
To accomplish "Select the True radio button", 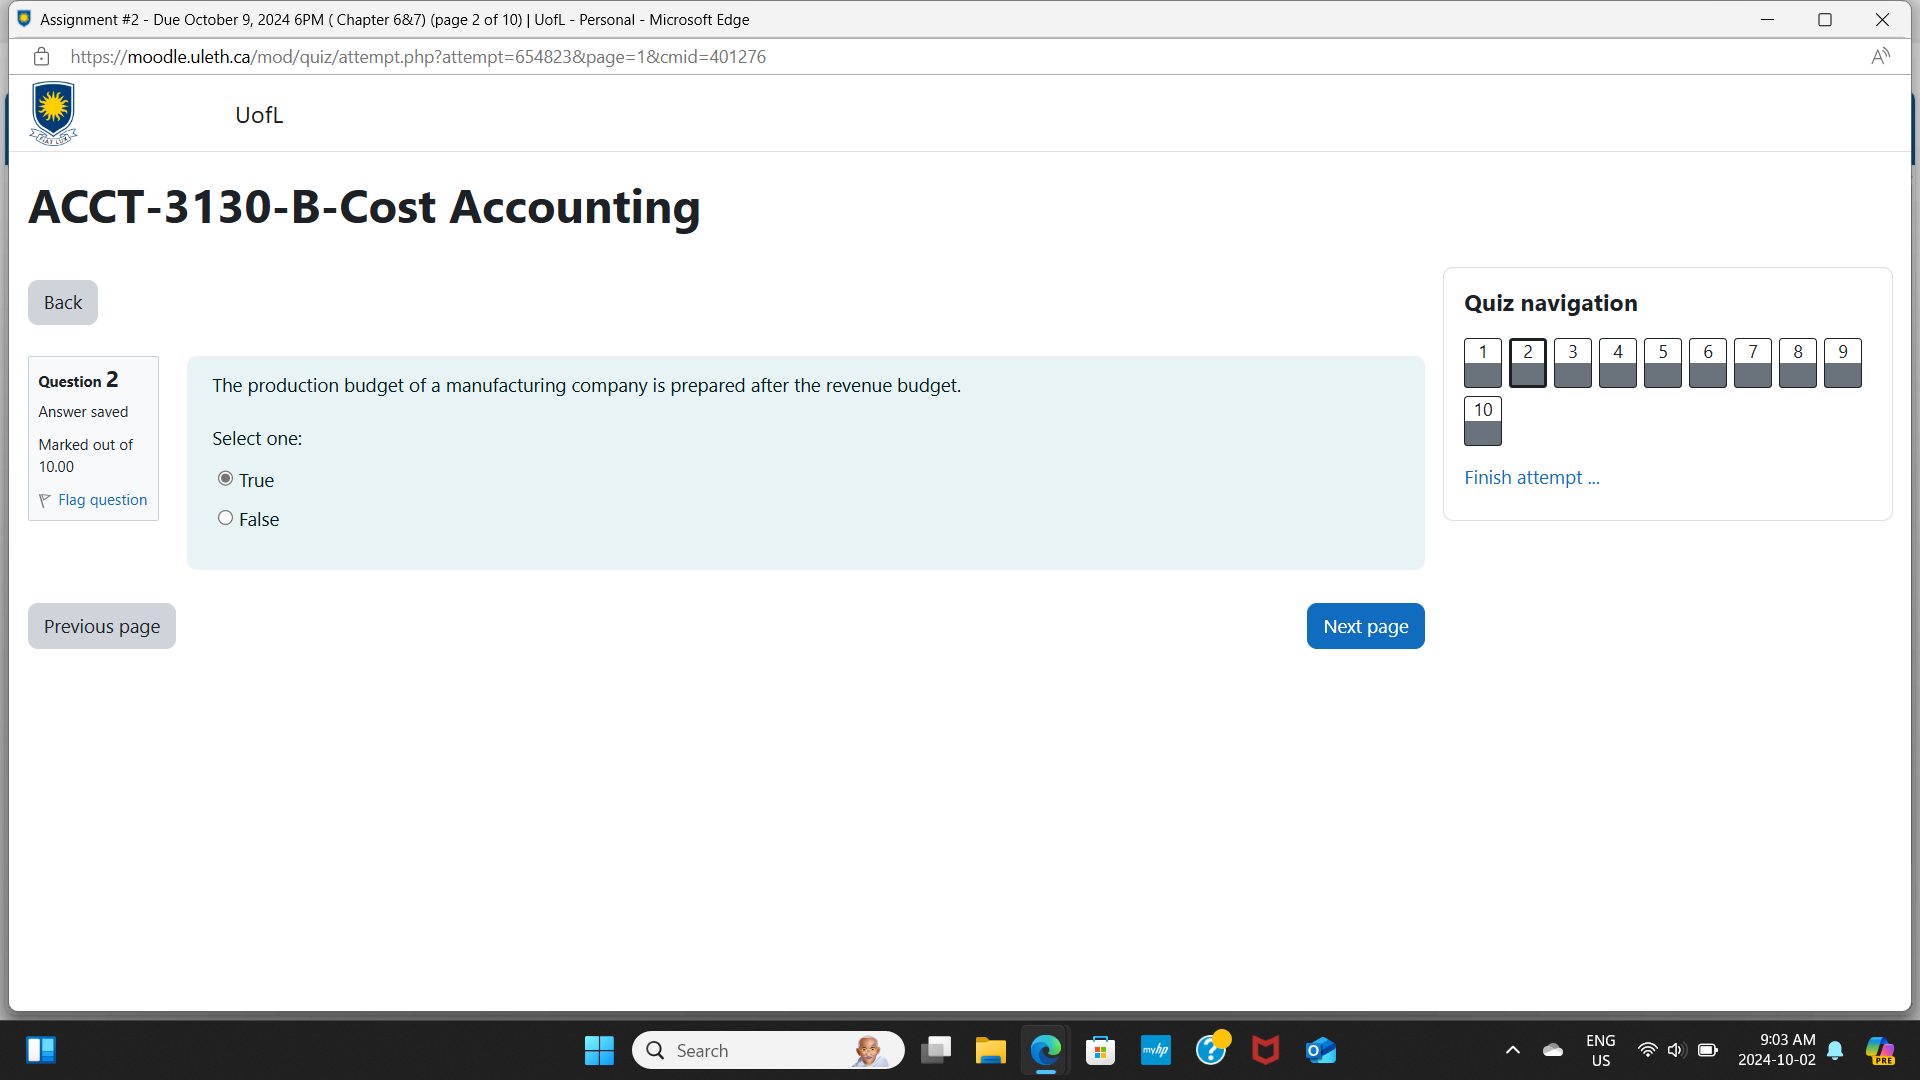I will click(x=226, y=479).
